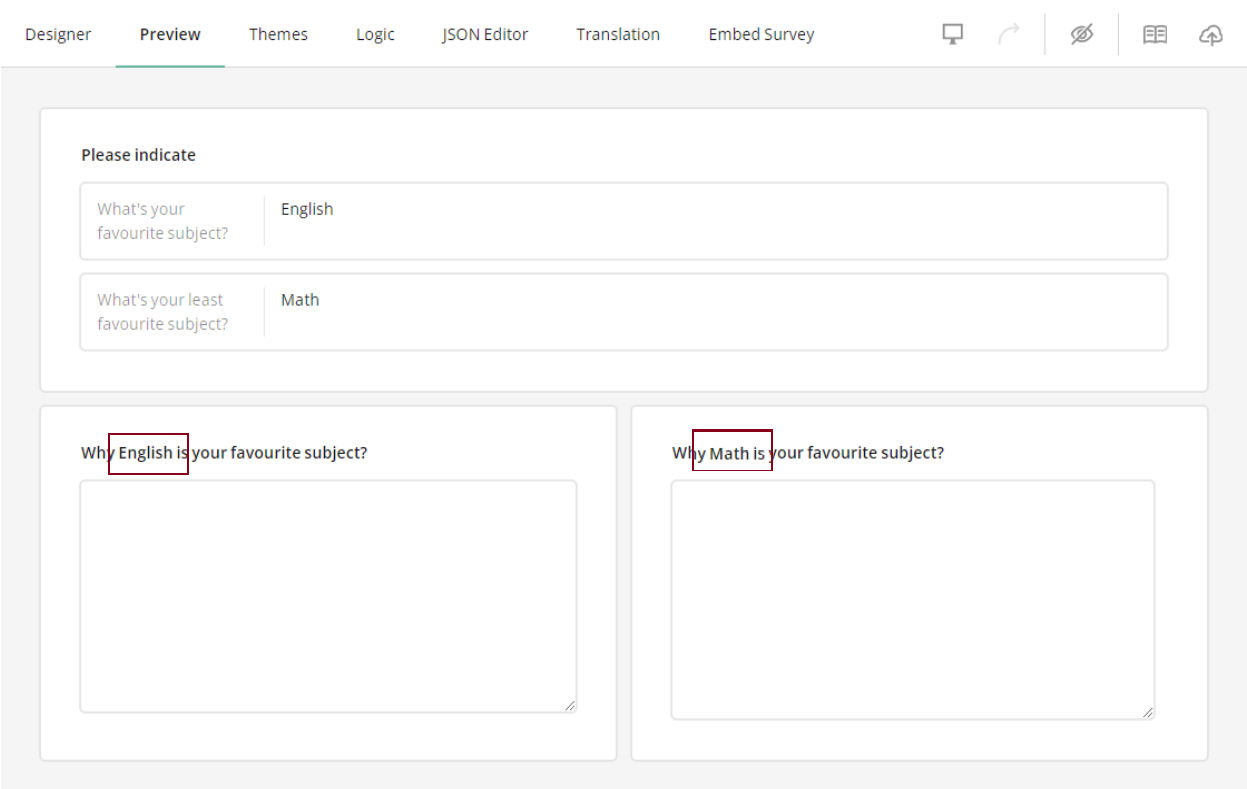Click the highlighted English text in the question title
The image size is (1247, 789).
click(x=148, y=453)
